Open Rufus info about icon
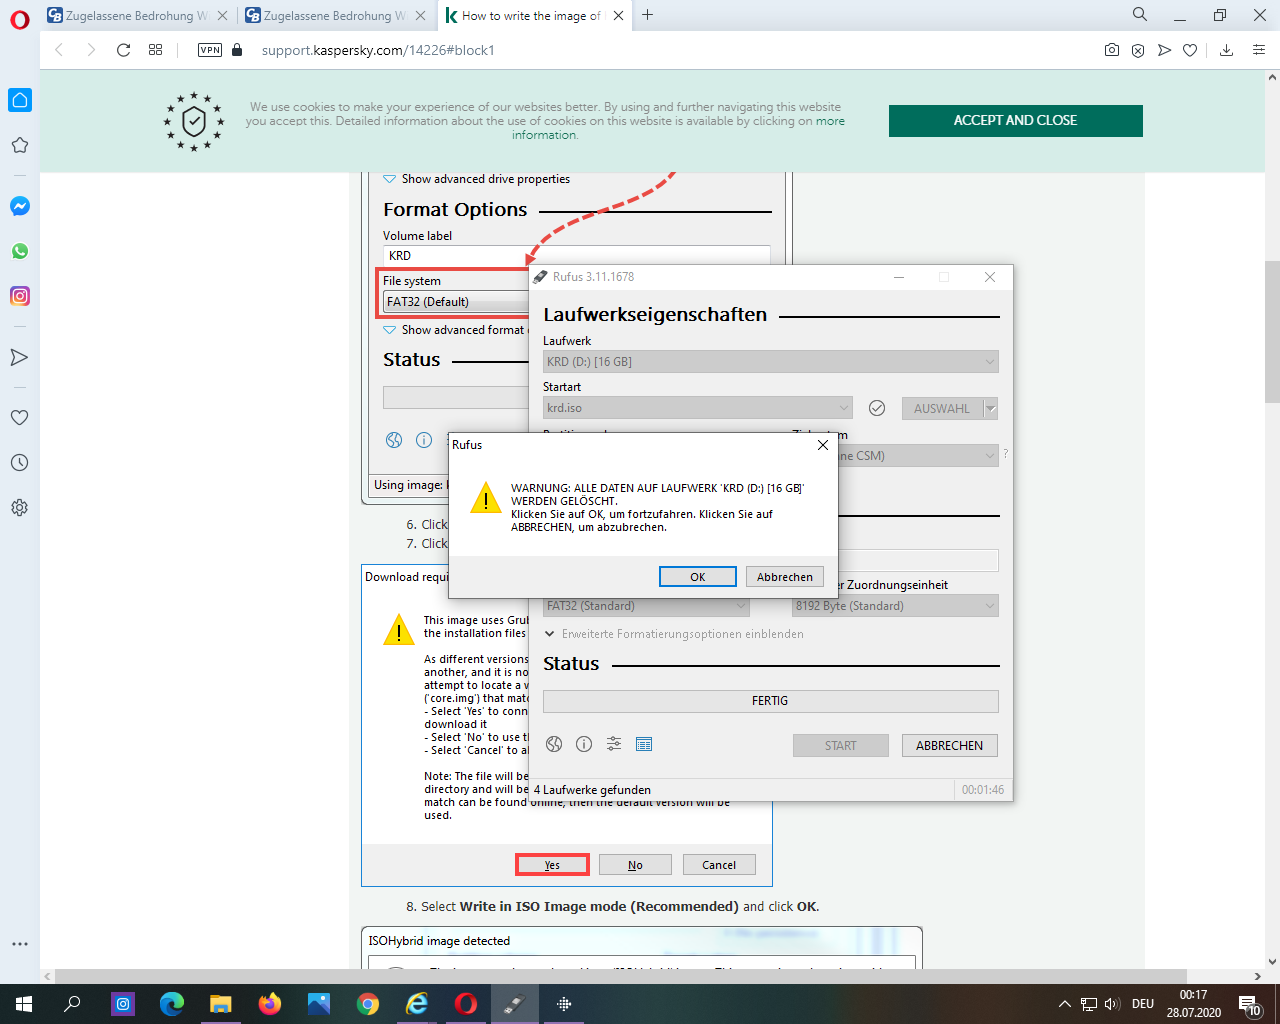This screenshot has width=1280, height=1024. pyautogui.click(x=584, y=744)
